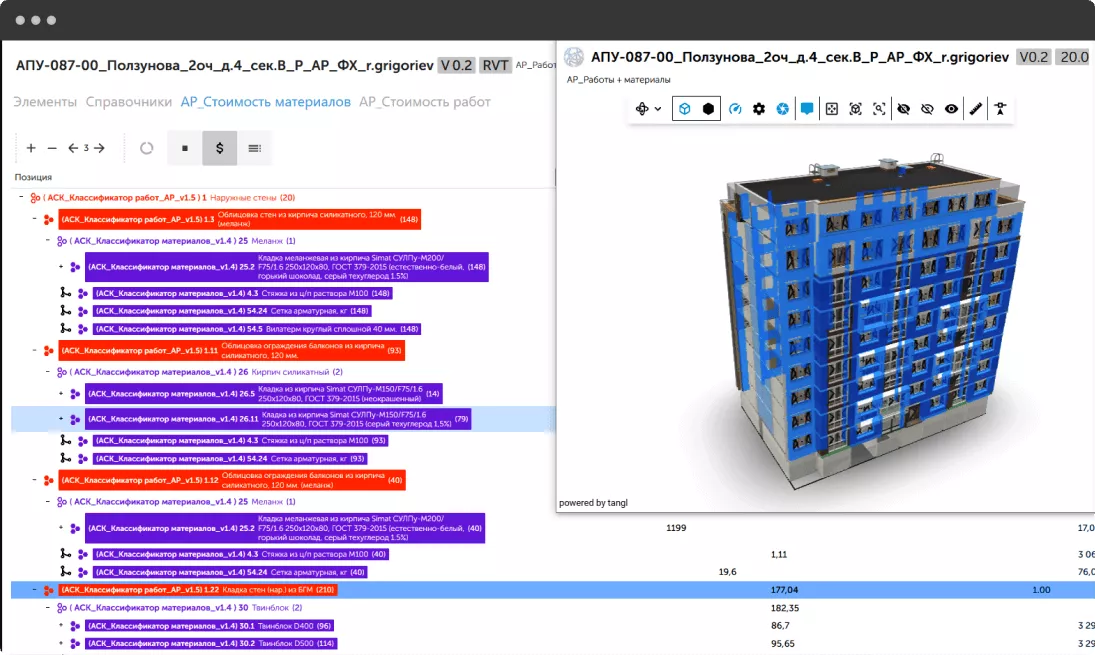Click the plus expand-all button
Screen dimensions: 1095x655
click(31, 148)
